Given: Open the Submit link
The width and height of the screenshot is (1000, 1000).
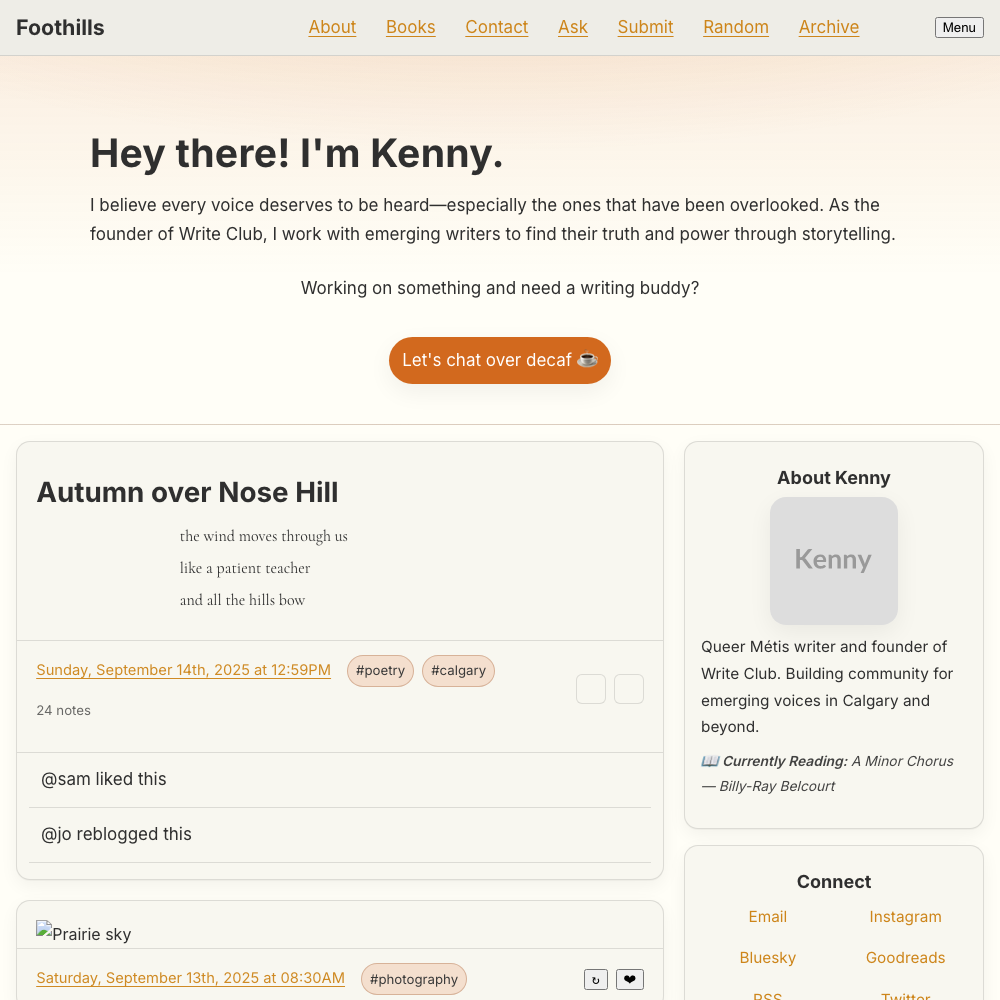Looking at the screenshot, I should pos(645,27).
